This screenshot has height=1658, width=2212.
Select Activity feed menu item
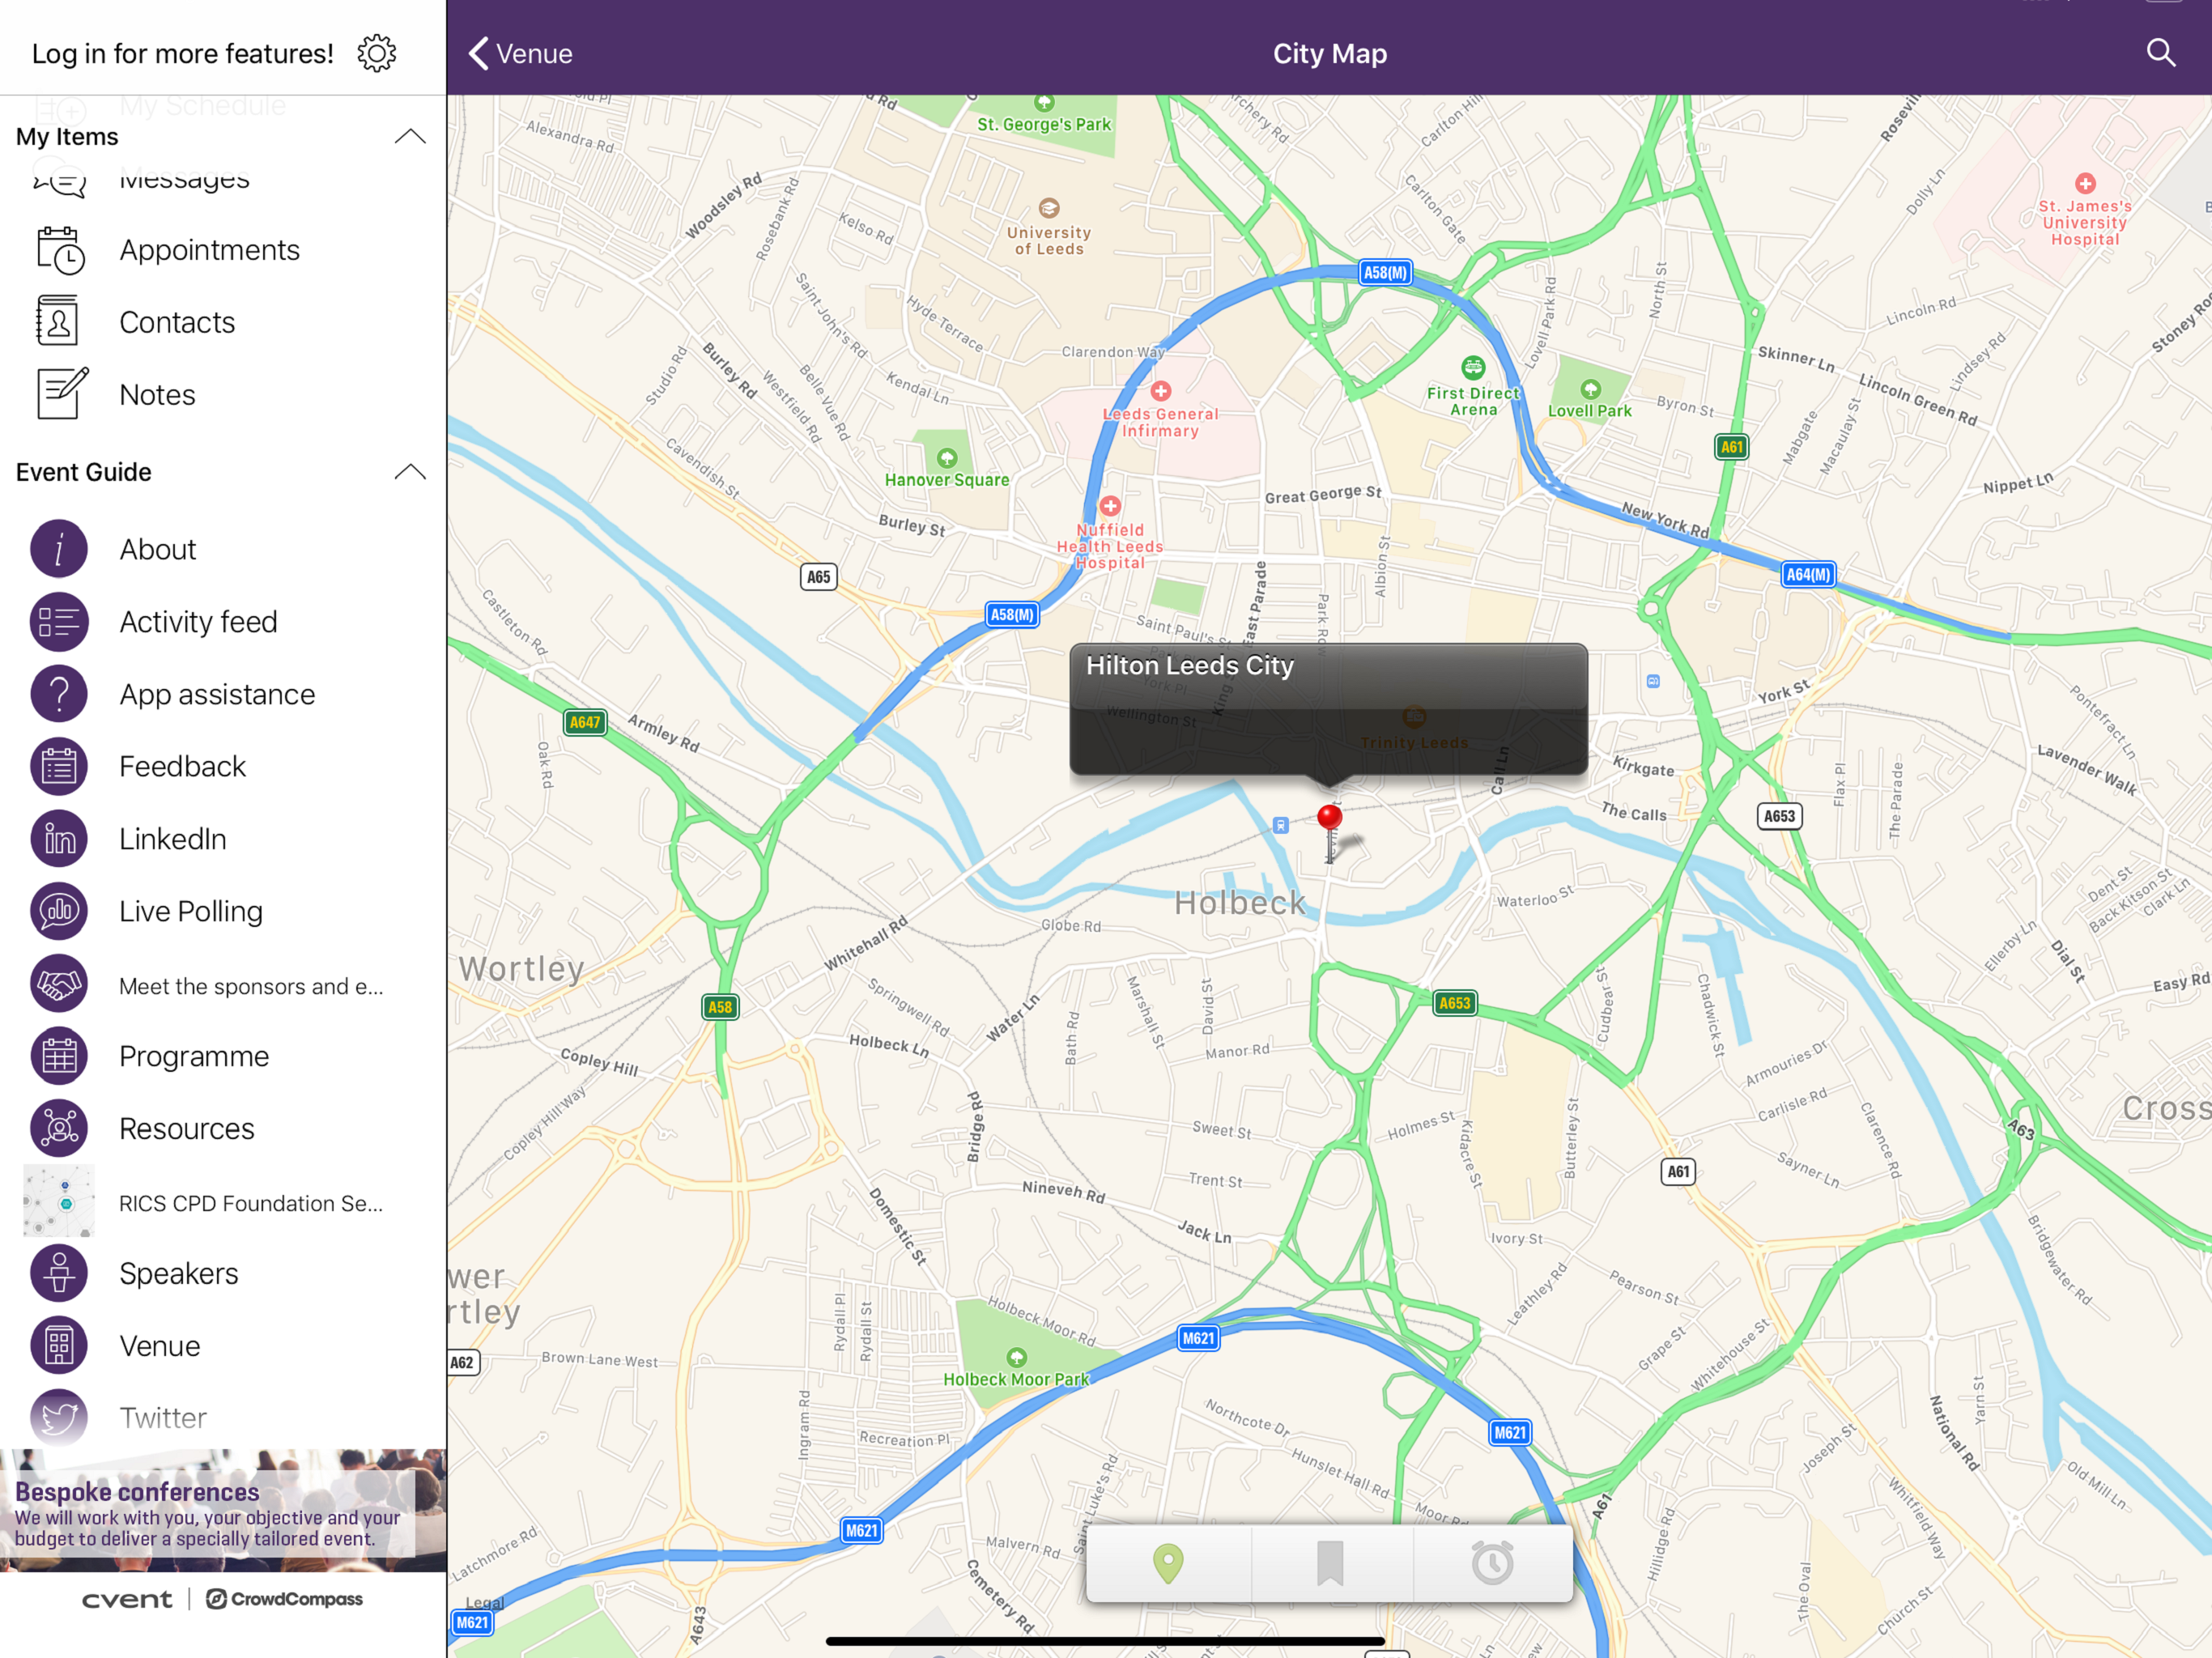pyautogui.click(x=223, y=622)
